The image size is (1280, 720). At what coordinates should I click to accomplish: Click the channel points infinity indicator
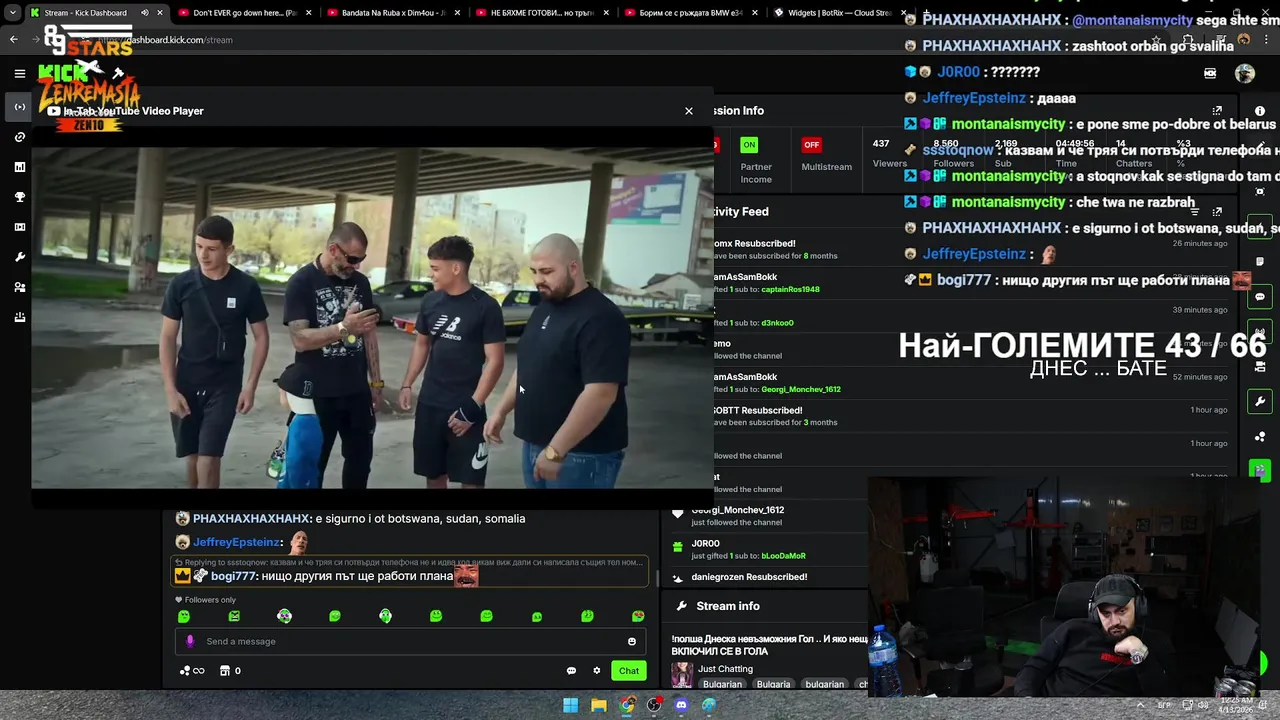[192, 671]
